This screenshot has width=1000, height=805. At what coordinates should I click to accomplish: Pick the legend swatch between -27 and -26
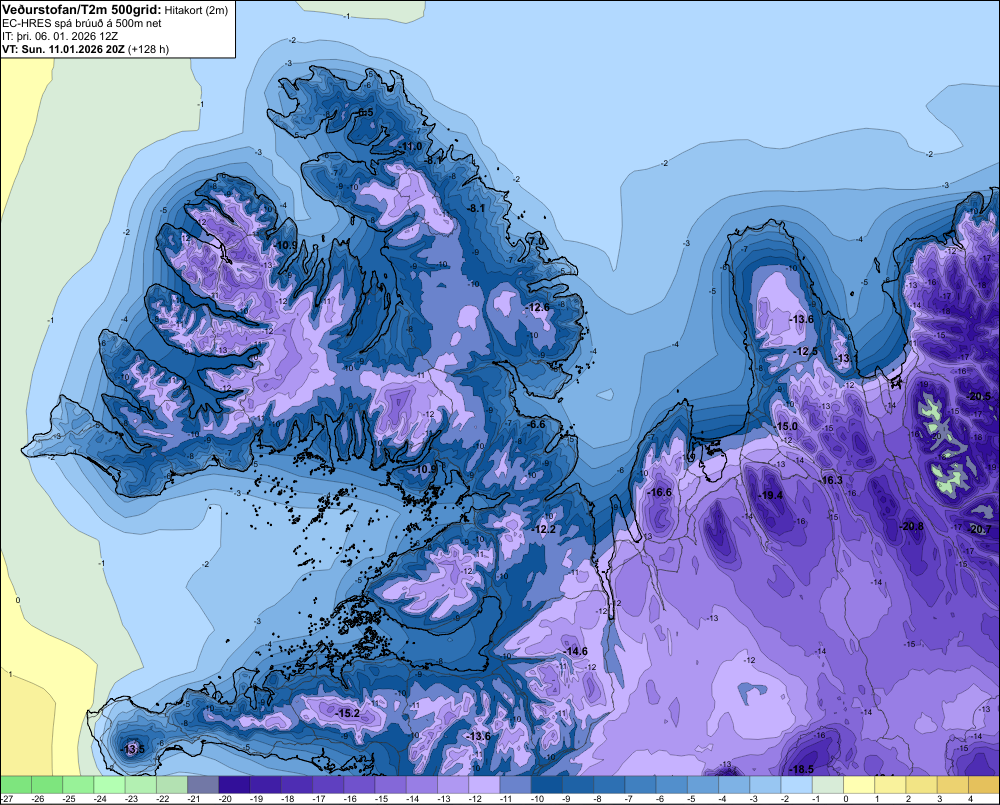point(15,784)
